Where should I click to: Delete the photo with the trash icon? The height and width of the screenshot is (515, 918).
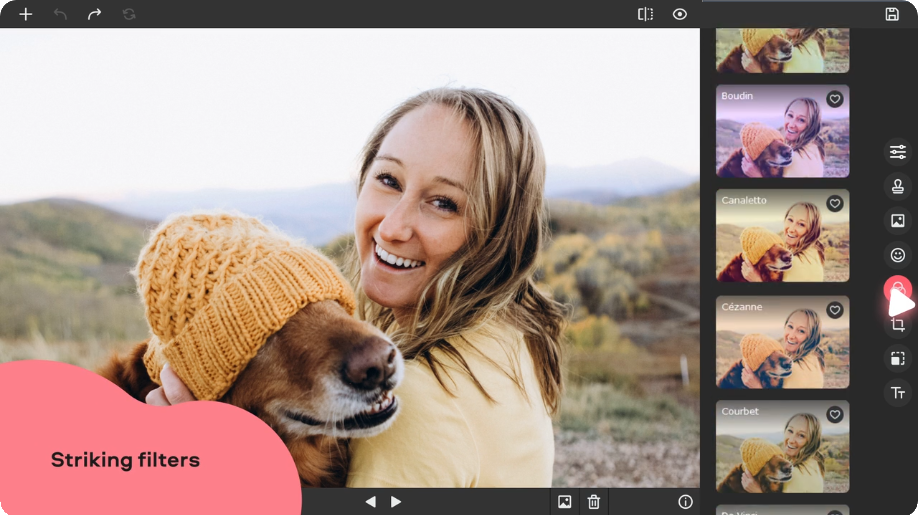594,502
